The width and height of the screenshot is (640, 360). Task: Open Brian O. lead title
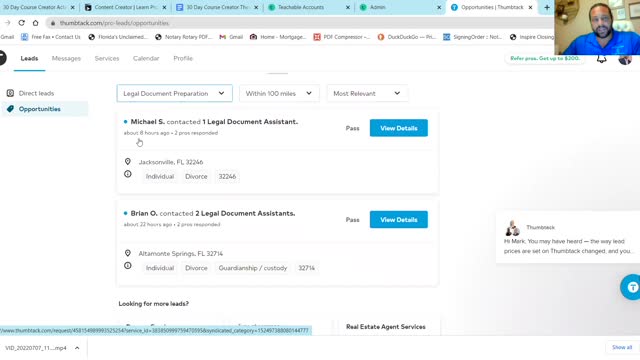pyautogui.click(x=213, y=213)
